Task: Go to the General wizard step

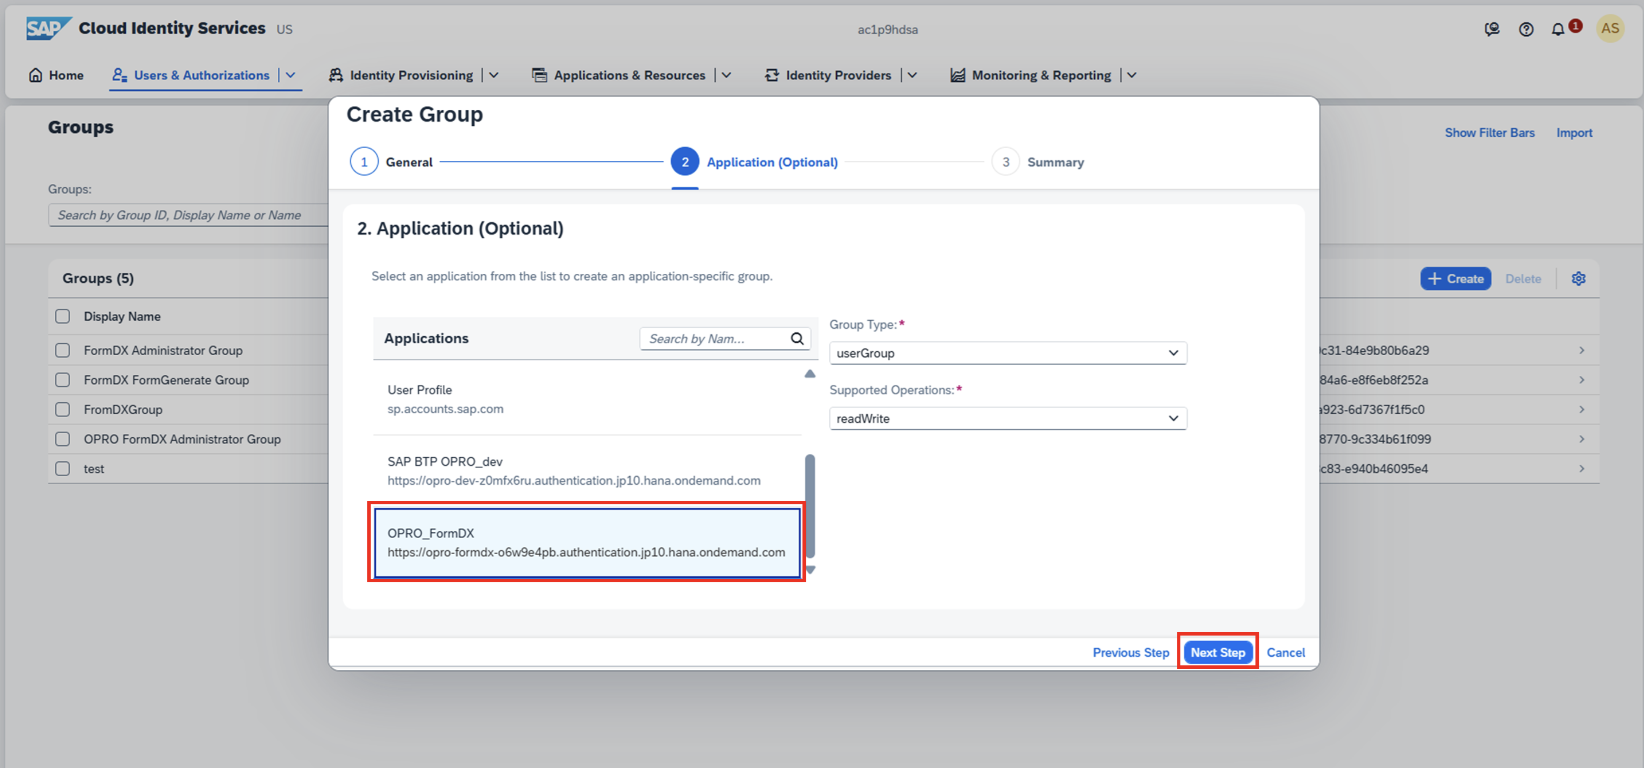Action: coord(364,162)
